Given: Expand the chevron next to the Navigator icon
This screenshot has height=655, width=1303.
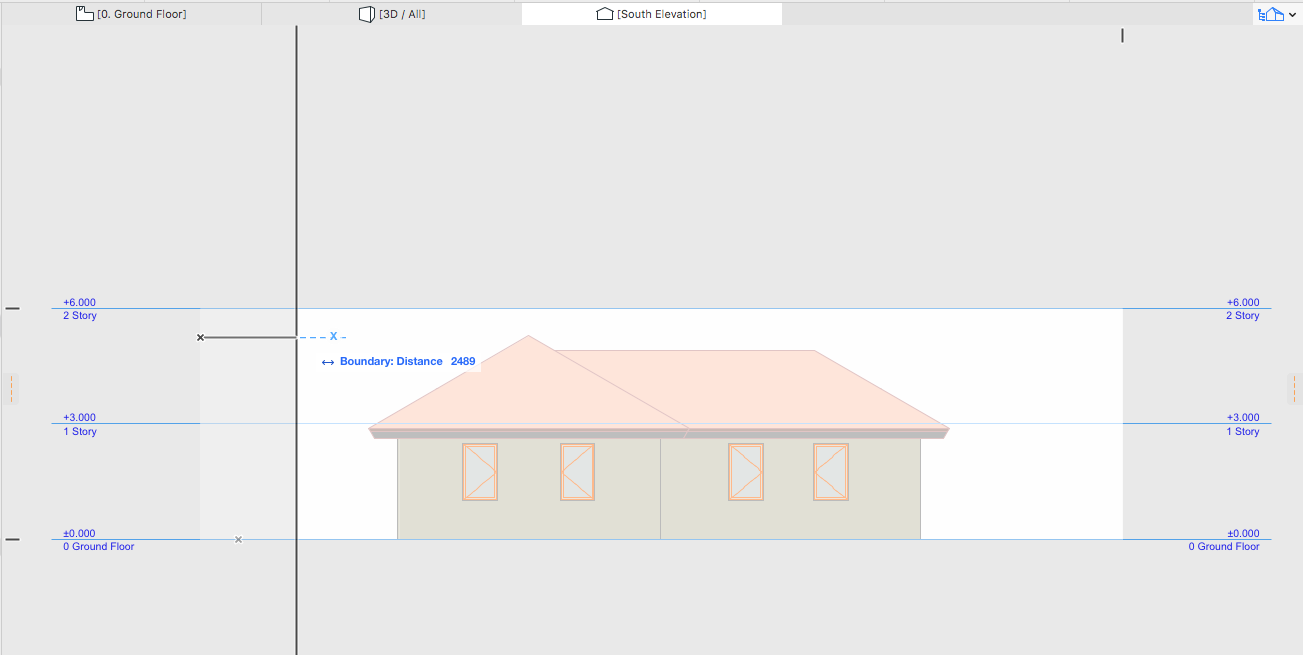Looking at the screenshot, I should coord(1293,14).
